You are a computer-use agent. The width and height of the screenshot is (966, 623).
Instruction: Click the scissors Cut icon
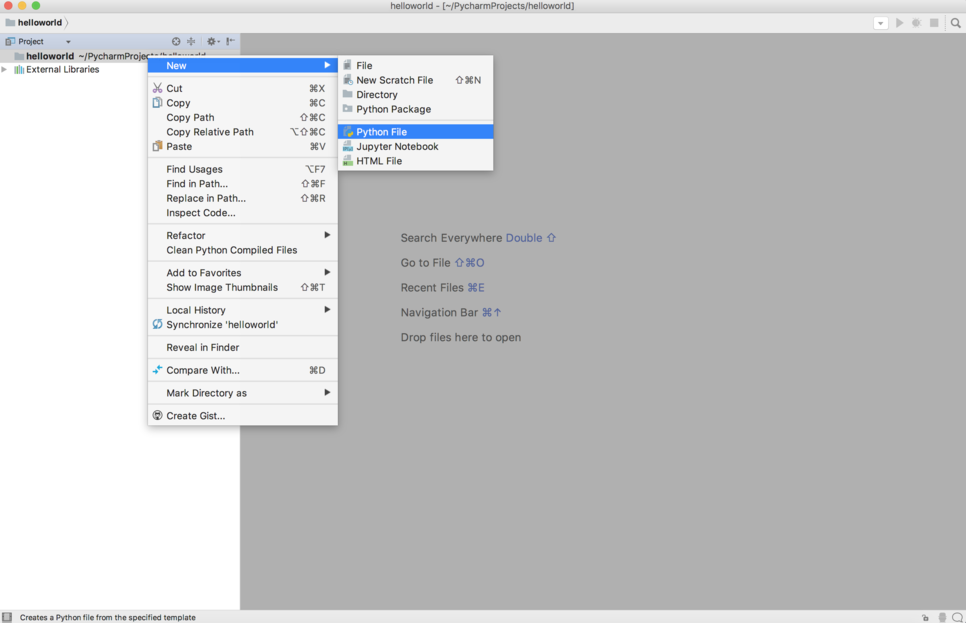(158, 88)
